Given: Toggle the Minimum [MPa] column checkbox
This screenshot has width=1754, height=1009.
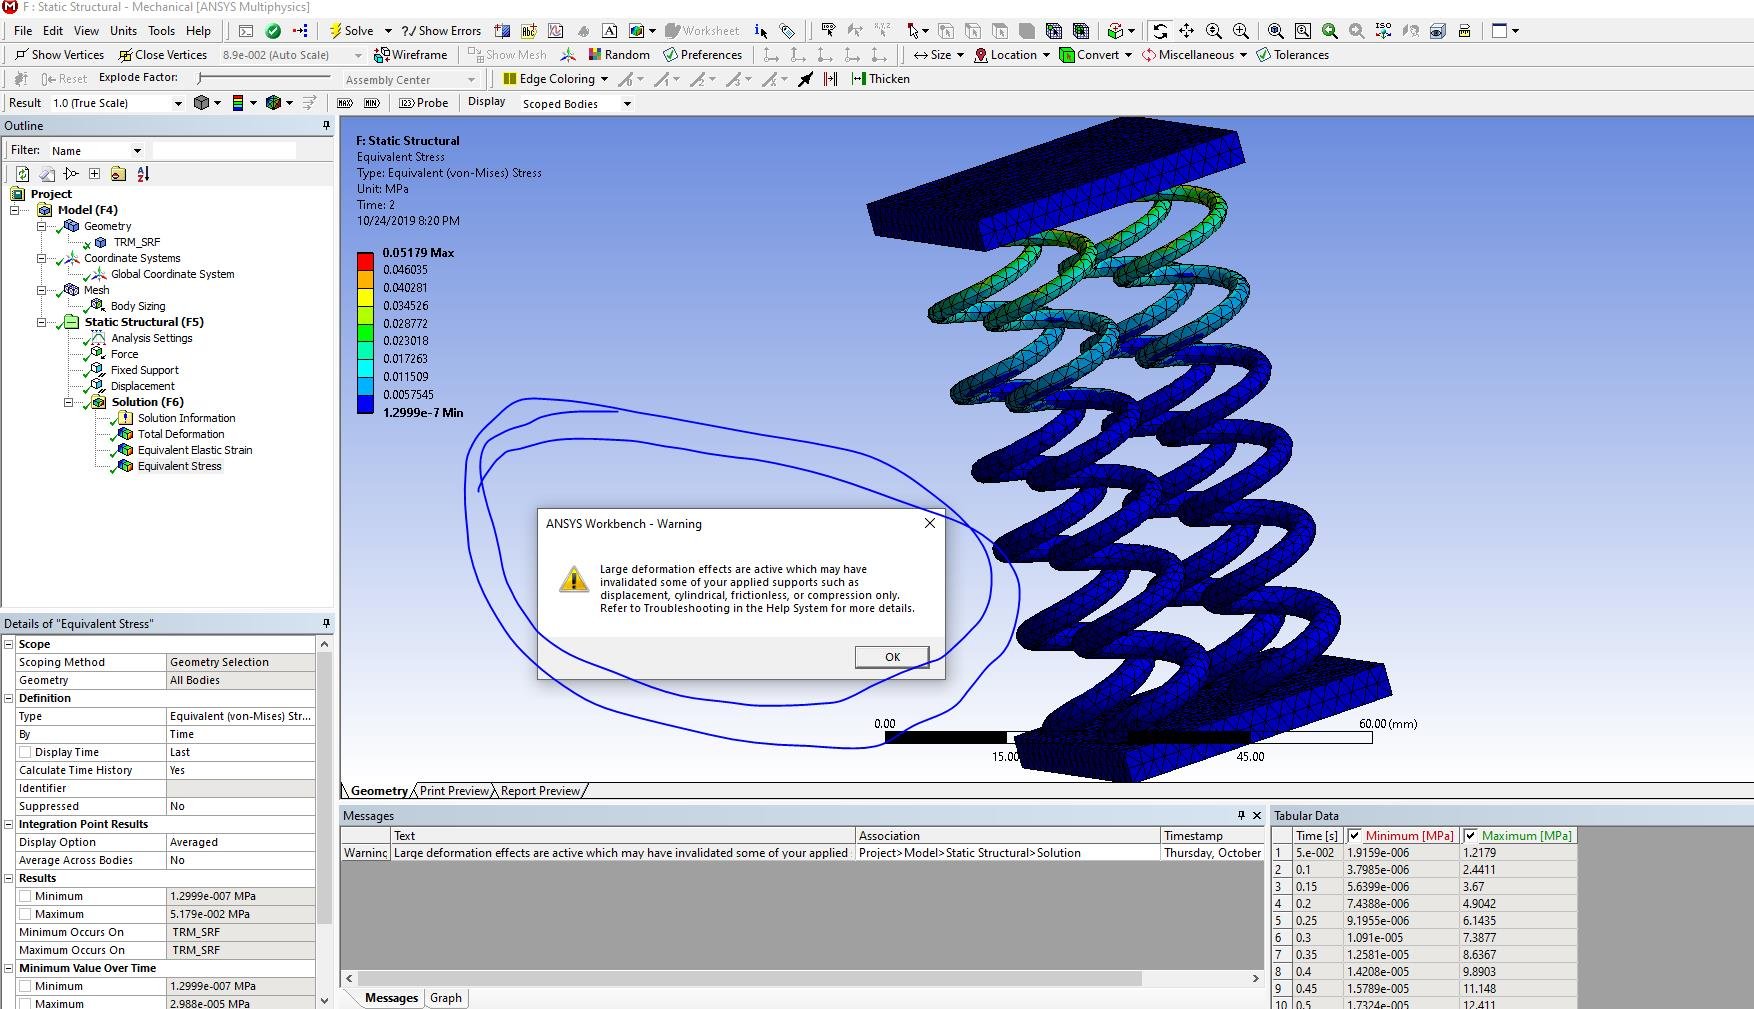Looking at the screenshot, I should tap(1354, 836).
